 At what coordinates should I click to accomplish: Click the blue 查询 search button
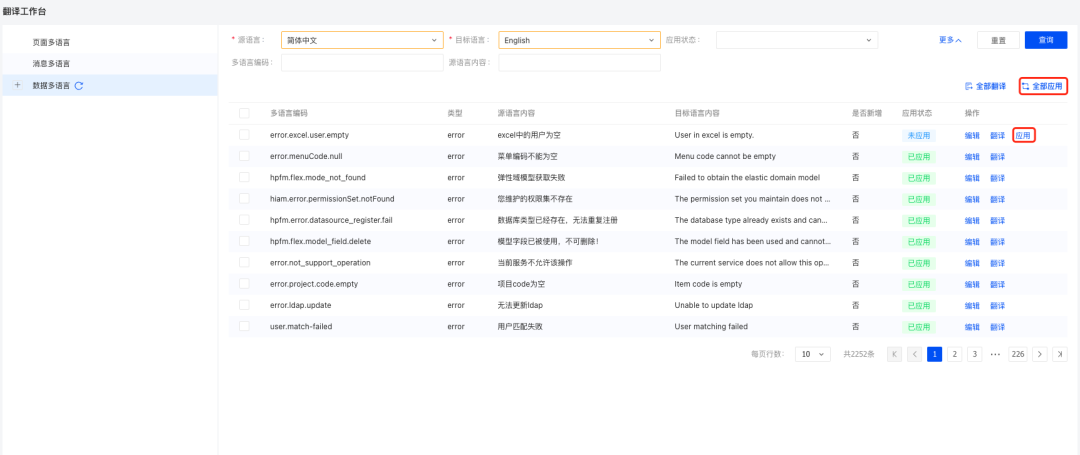(x=1046, y=40)
